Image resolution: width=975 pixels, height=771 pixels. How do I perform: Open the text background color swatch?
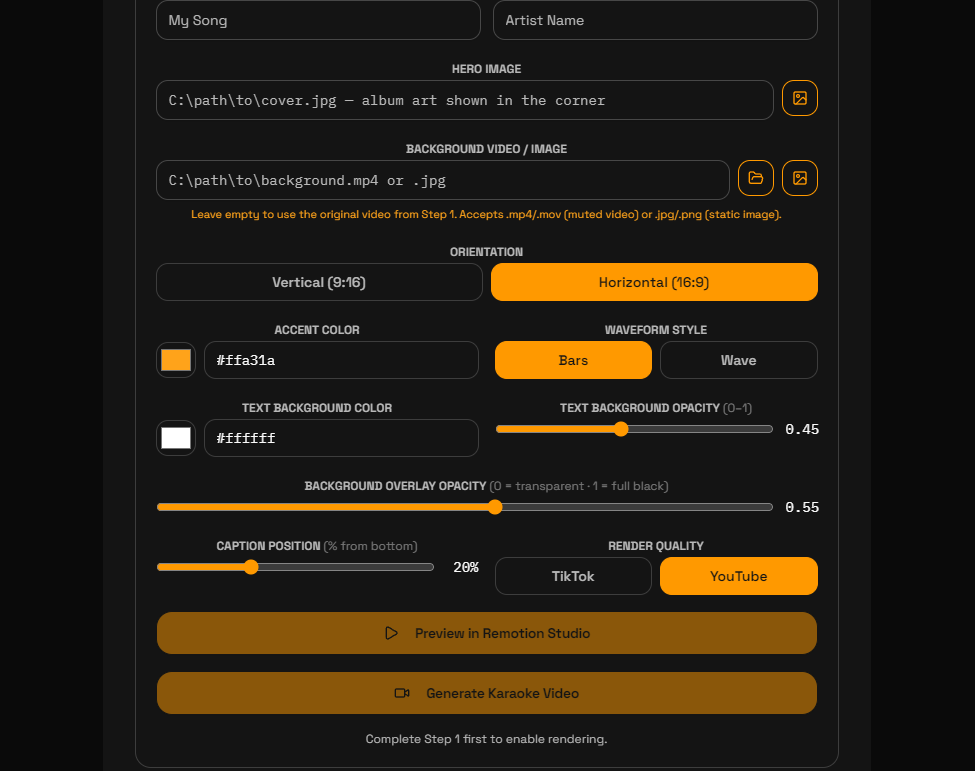[x=176, y=438]
